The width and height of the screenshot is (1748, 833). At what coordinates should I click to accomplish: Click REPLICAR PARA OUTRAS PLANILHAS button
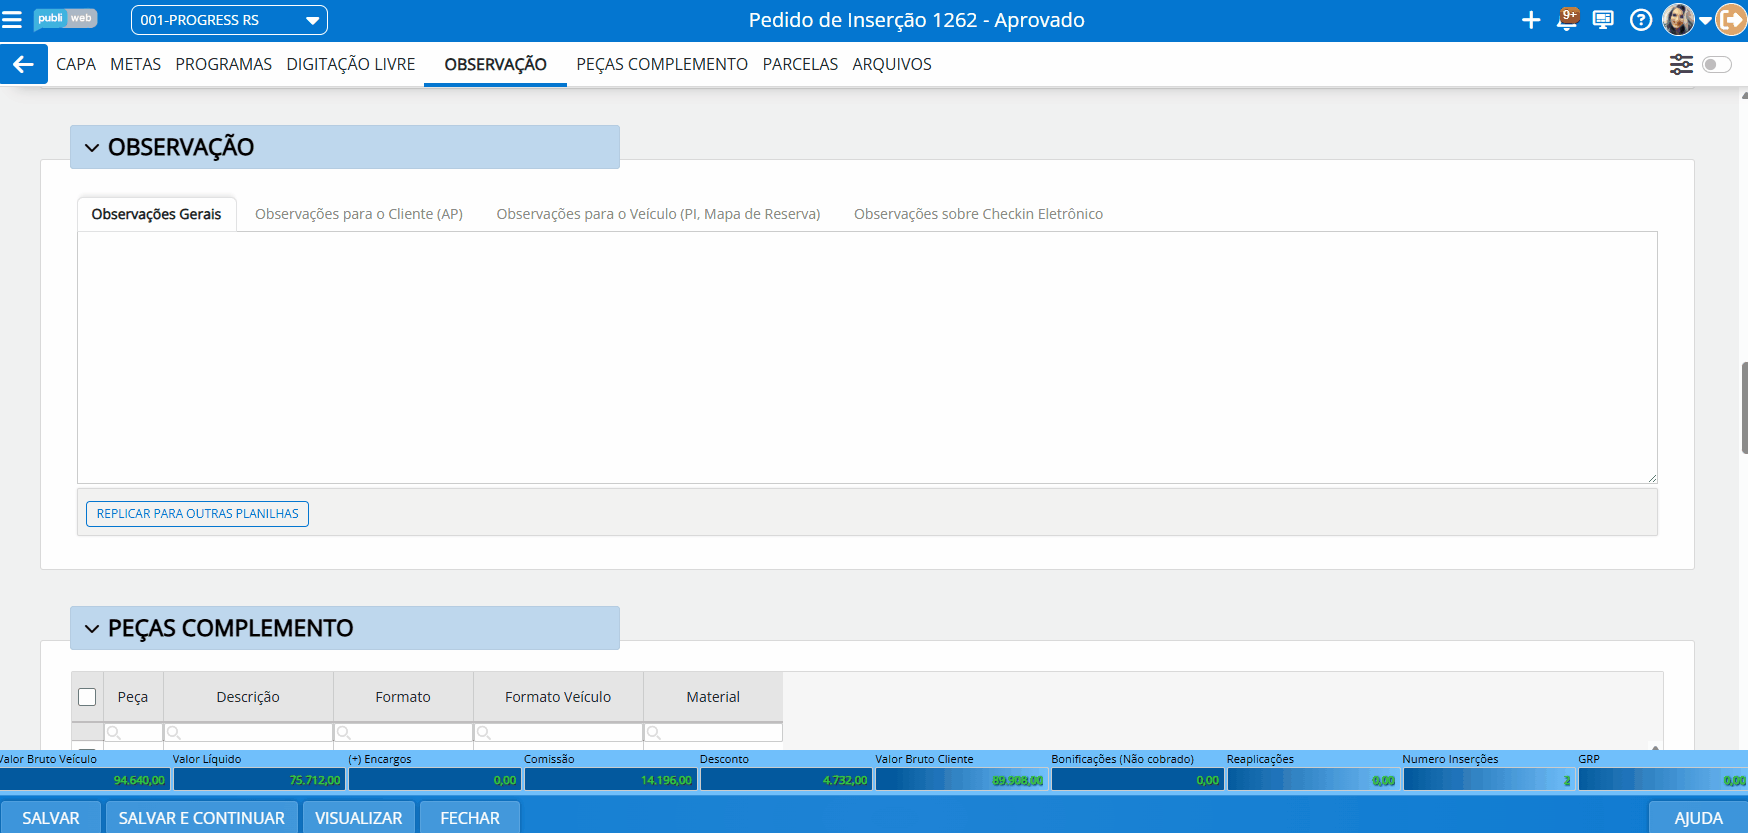click(197, 514)
